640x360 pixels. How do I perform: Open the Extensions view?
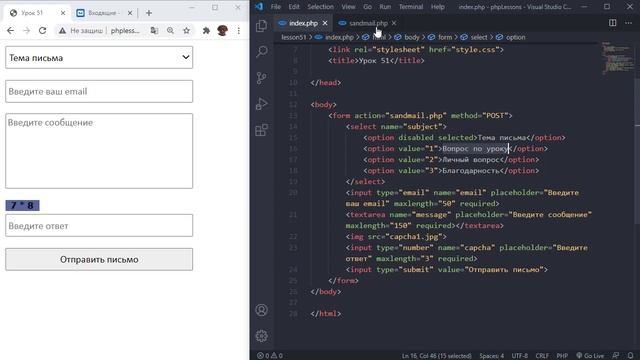tap(261, 130)
